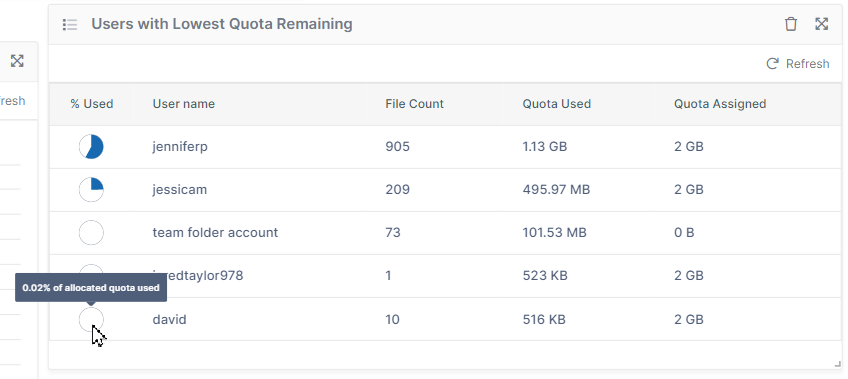Screen dimensions: 848x379
Task: Click the expand icon on left panel
Action: point(17,61)
